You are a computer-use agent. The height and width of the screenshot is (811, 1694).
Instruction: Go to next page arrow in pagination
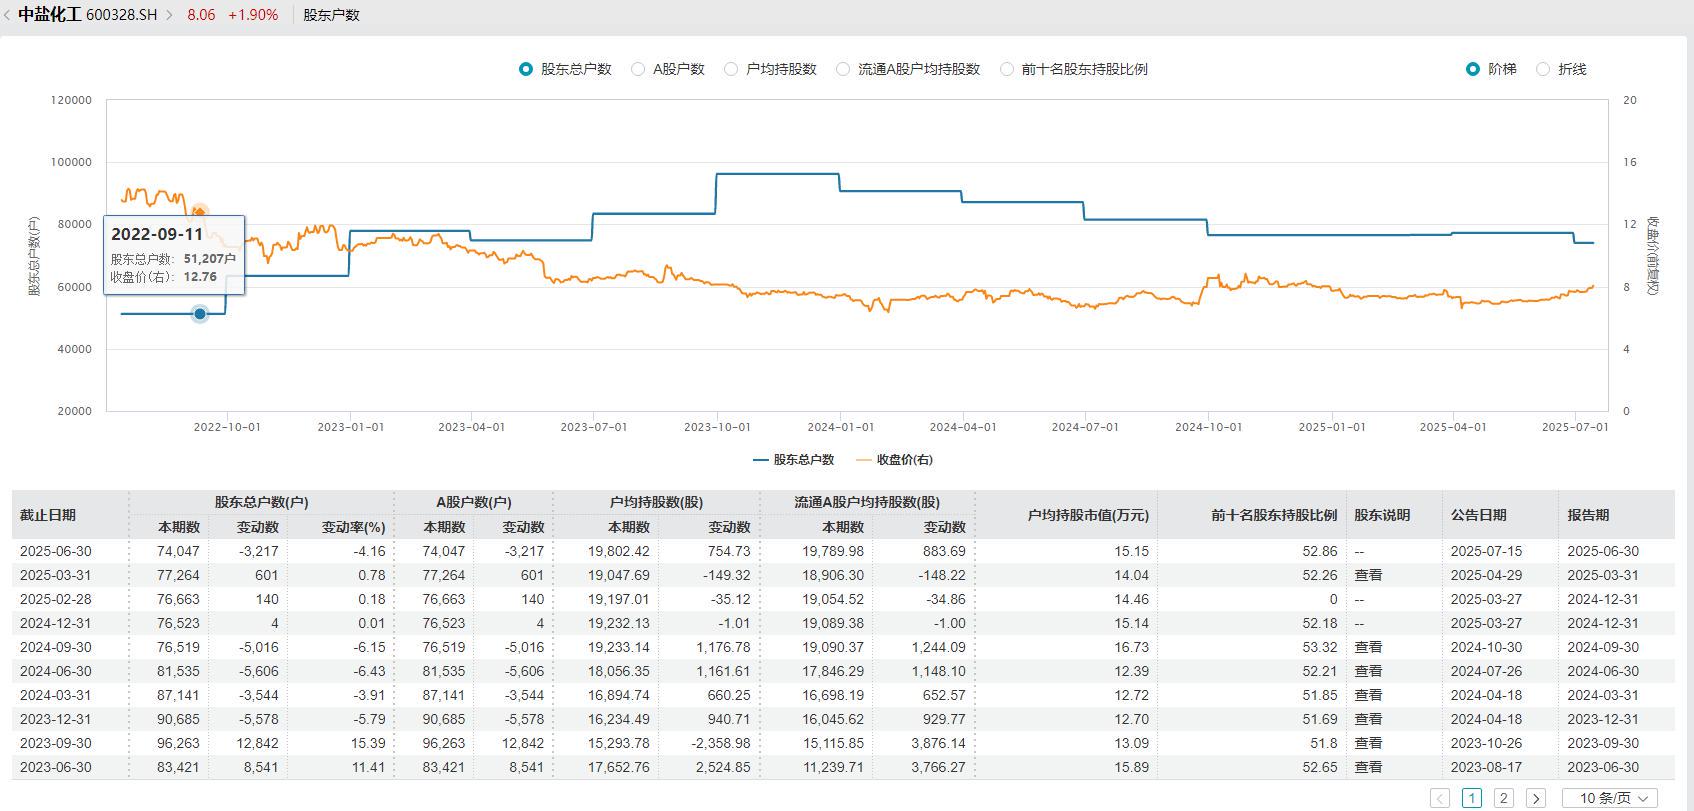click(1536, 798)
